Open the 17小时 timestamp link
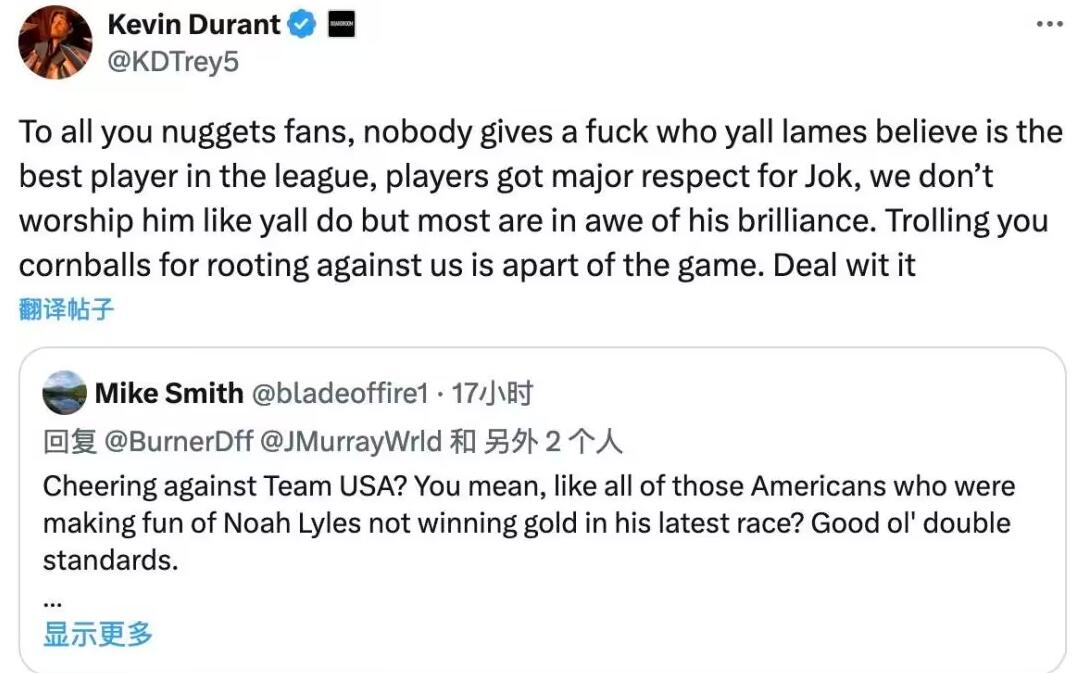 492,394
